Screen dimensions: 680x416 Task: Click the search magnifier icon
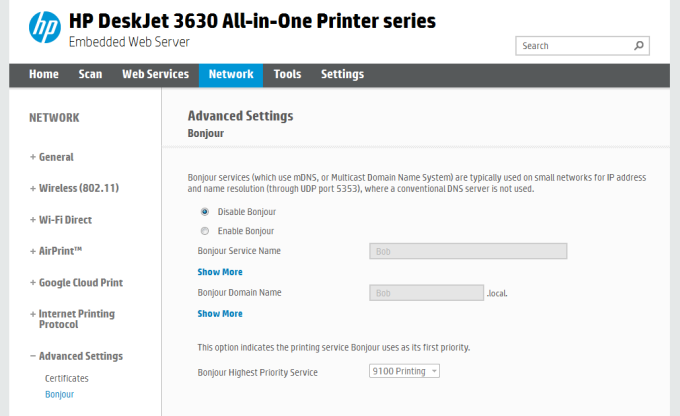tap(638, 46)
